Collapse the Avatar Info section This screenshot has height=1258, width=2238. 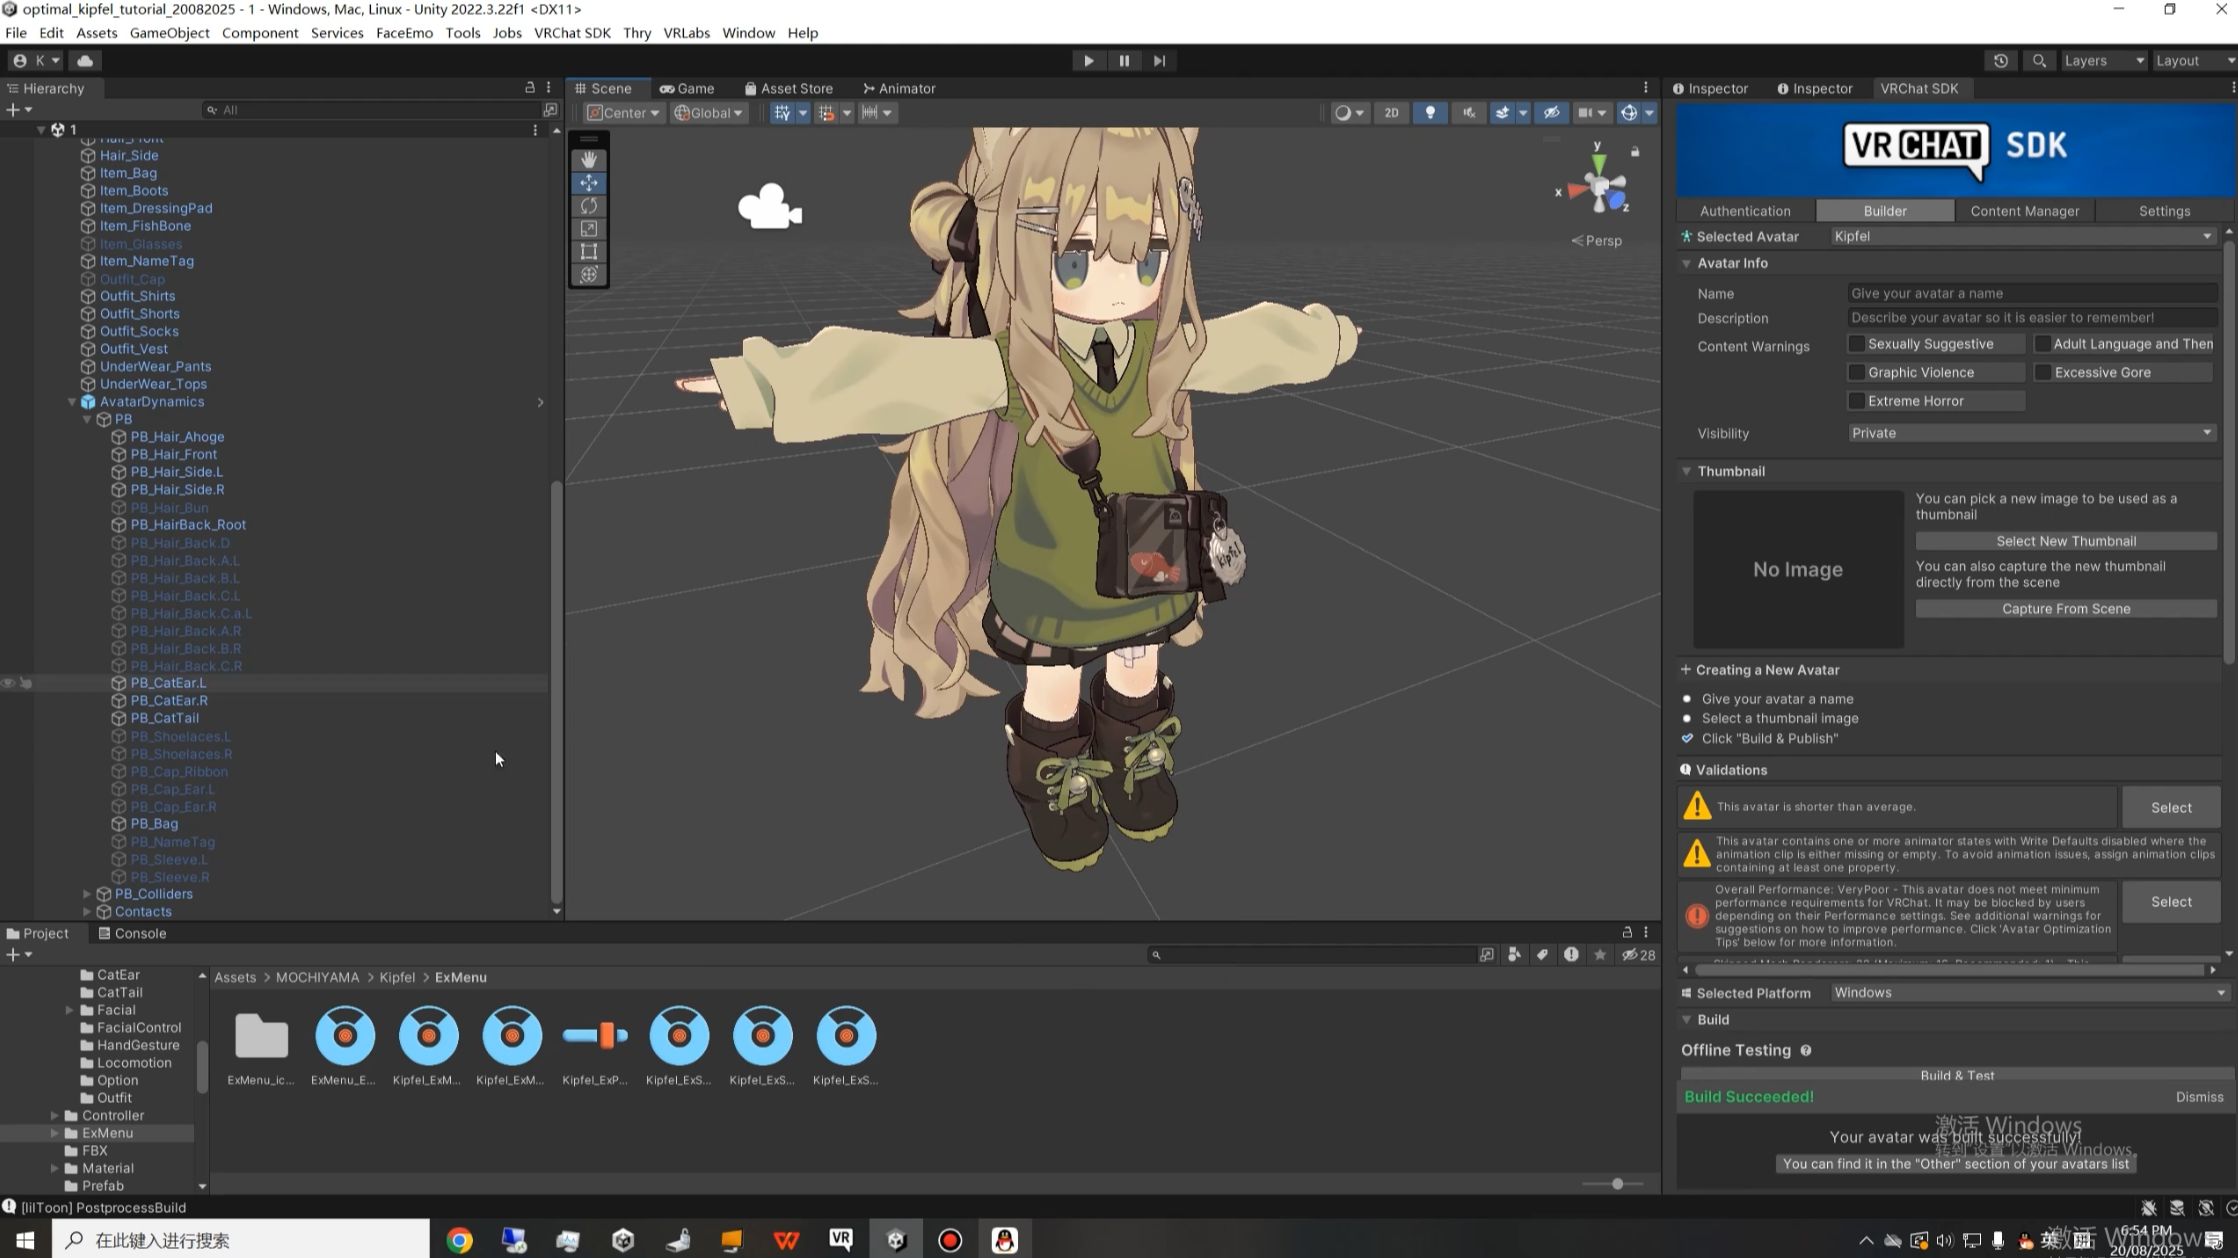coord(1686,264)
